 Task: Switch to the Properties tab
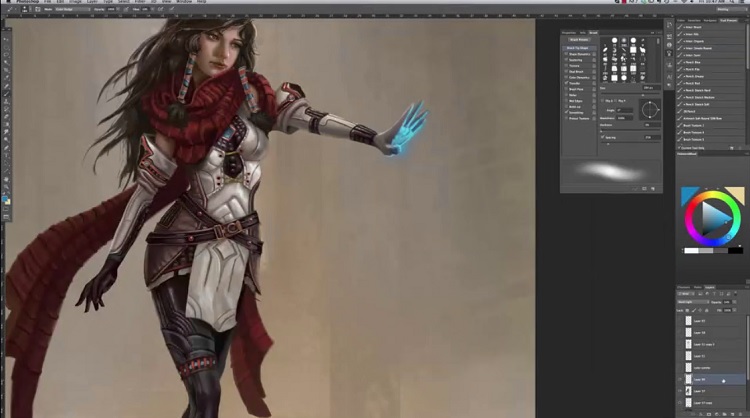pos(569,33)
